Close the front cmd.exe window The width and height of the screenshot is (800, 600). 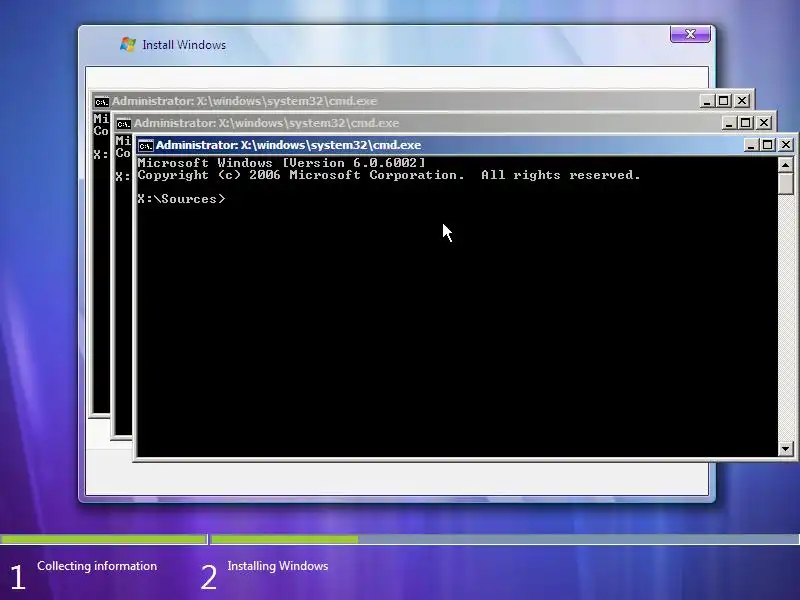(x=786, y=145)
